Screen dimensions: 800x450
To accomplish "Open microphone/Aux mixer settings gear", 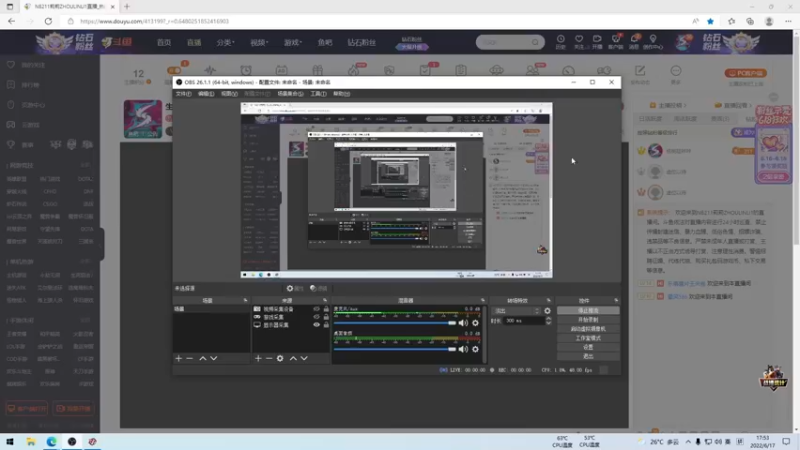I will (476, 323).
